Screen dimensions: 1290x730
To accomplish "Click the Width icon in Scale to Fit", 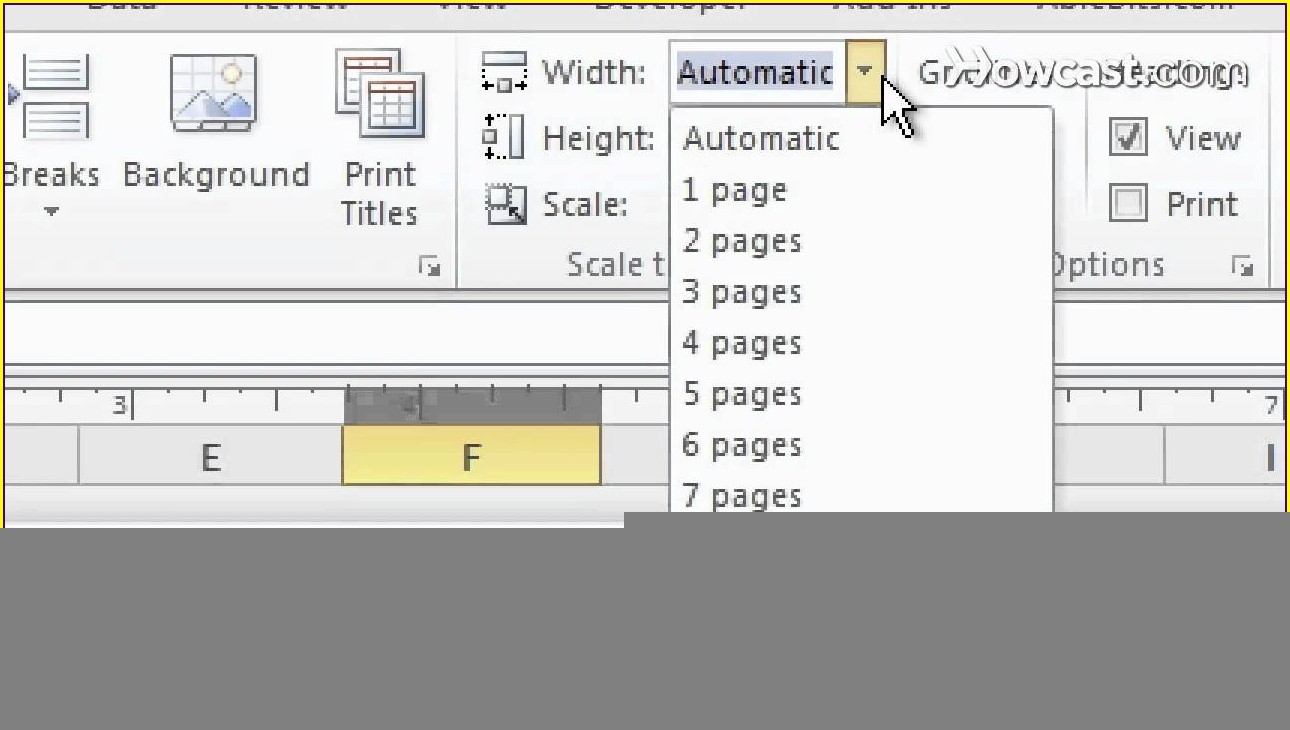I will (x=504, y=73).
